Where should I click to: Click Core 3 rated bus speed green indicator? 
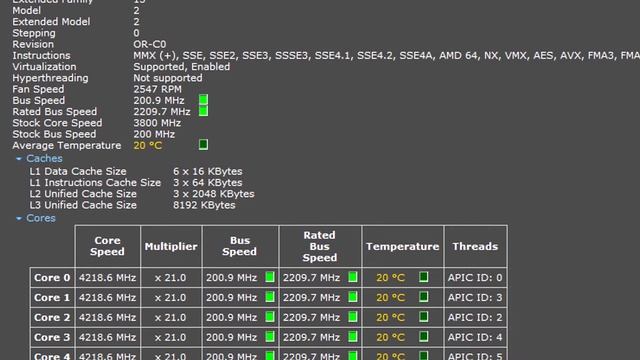[353, 337]
